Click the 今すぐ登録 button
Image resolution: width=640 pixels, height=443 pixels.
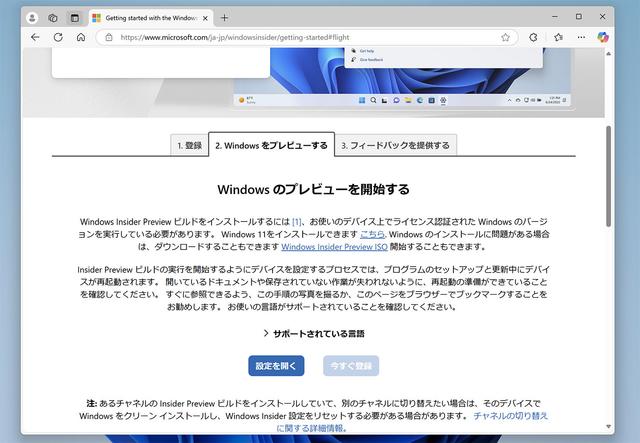tap(351, 365)
